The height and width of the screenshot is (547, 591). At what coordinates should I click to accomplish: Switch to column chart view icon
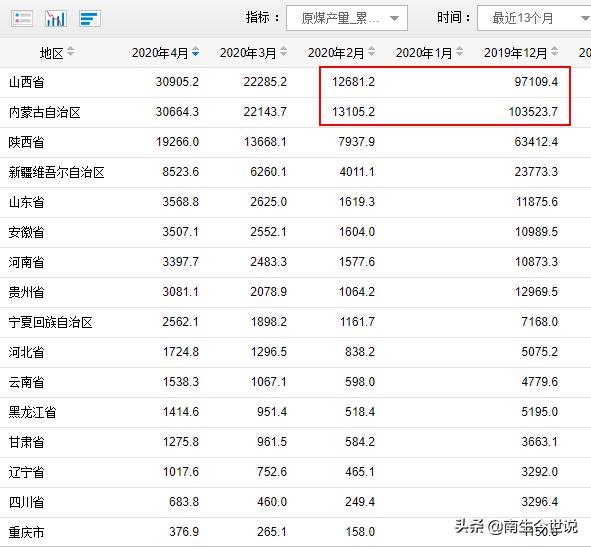coord(56,18)
